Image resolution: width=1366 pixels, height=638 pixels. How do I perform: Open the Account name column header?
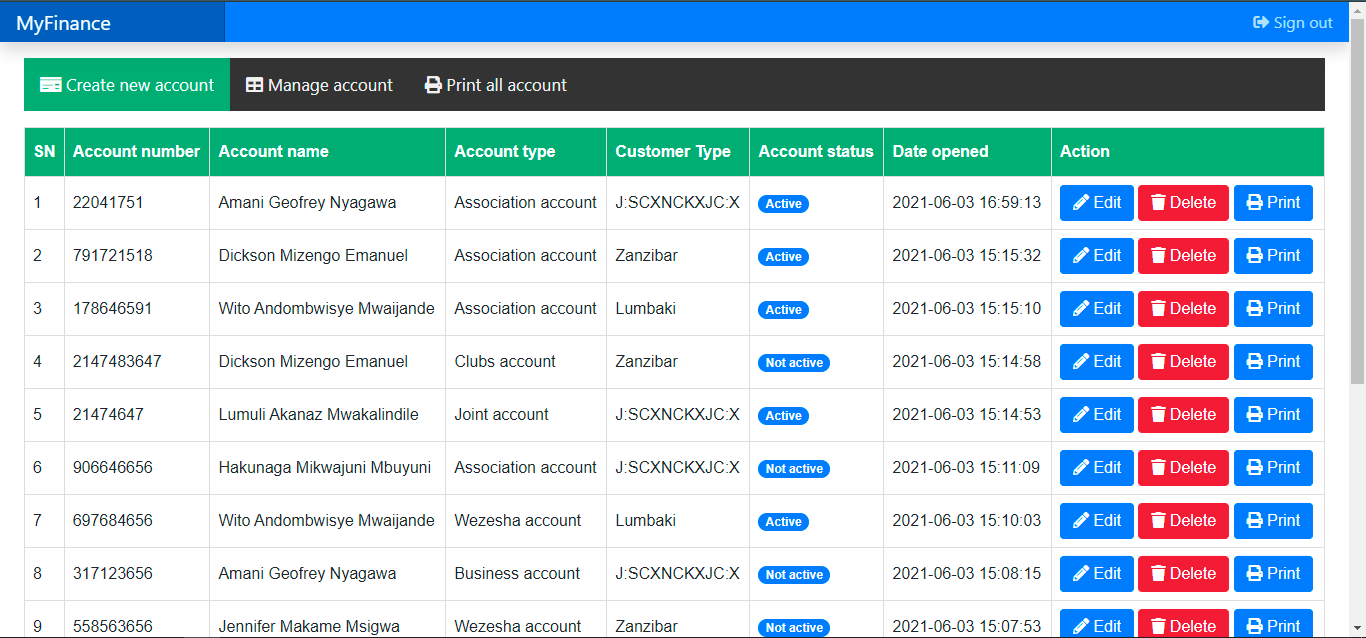(x=273, y=151)
